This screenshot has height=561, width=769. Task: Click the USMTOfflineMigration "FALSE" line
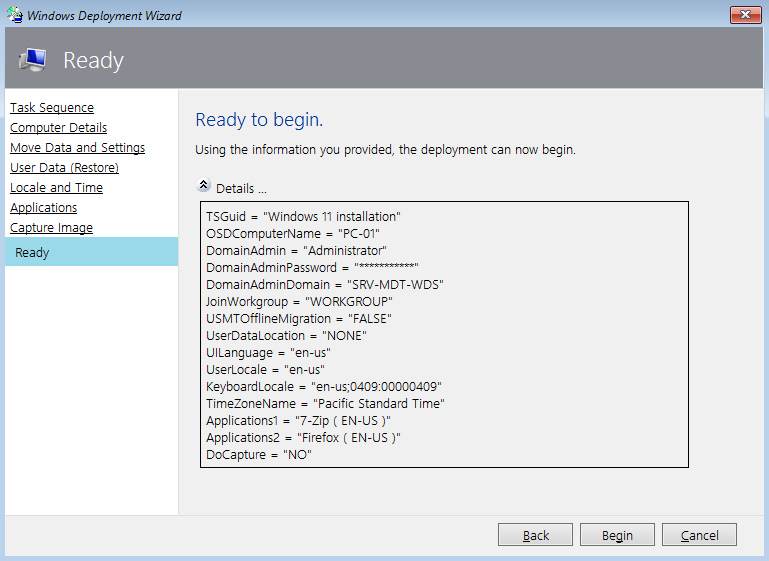[299, 319]
